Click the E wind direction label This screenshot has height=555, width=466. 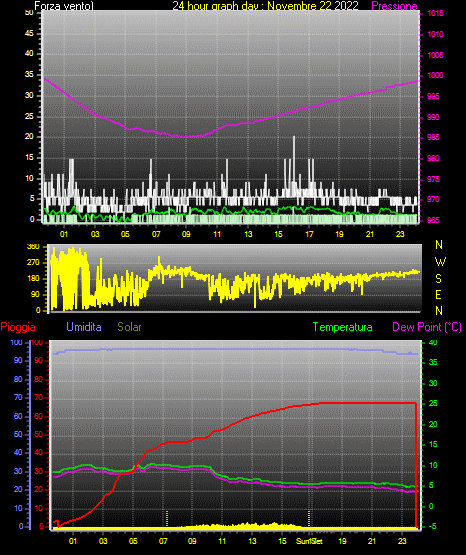[438, 294]
